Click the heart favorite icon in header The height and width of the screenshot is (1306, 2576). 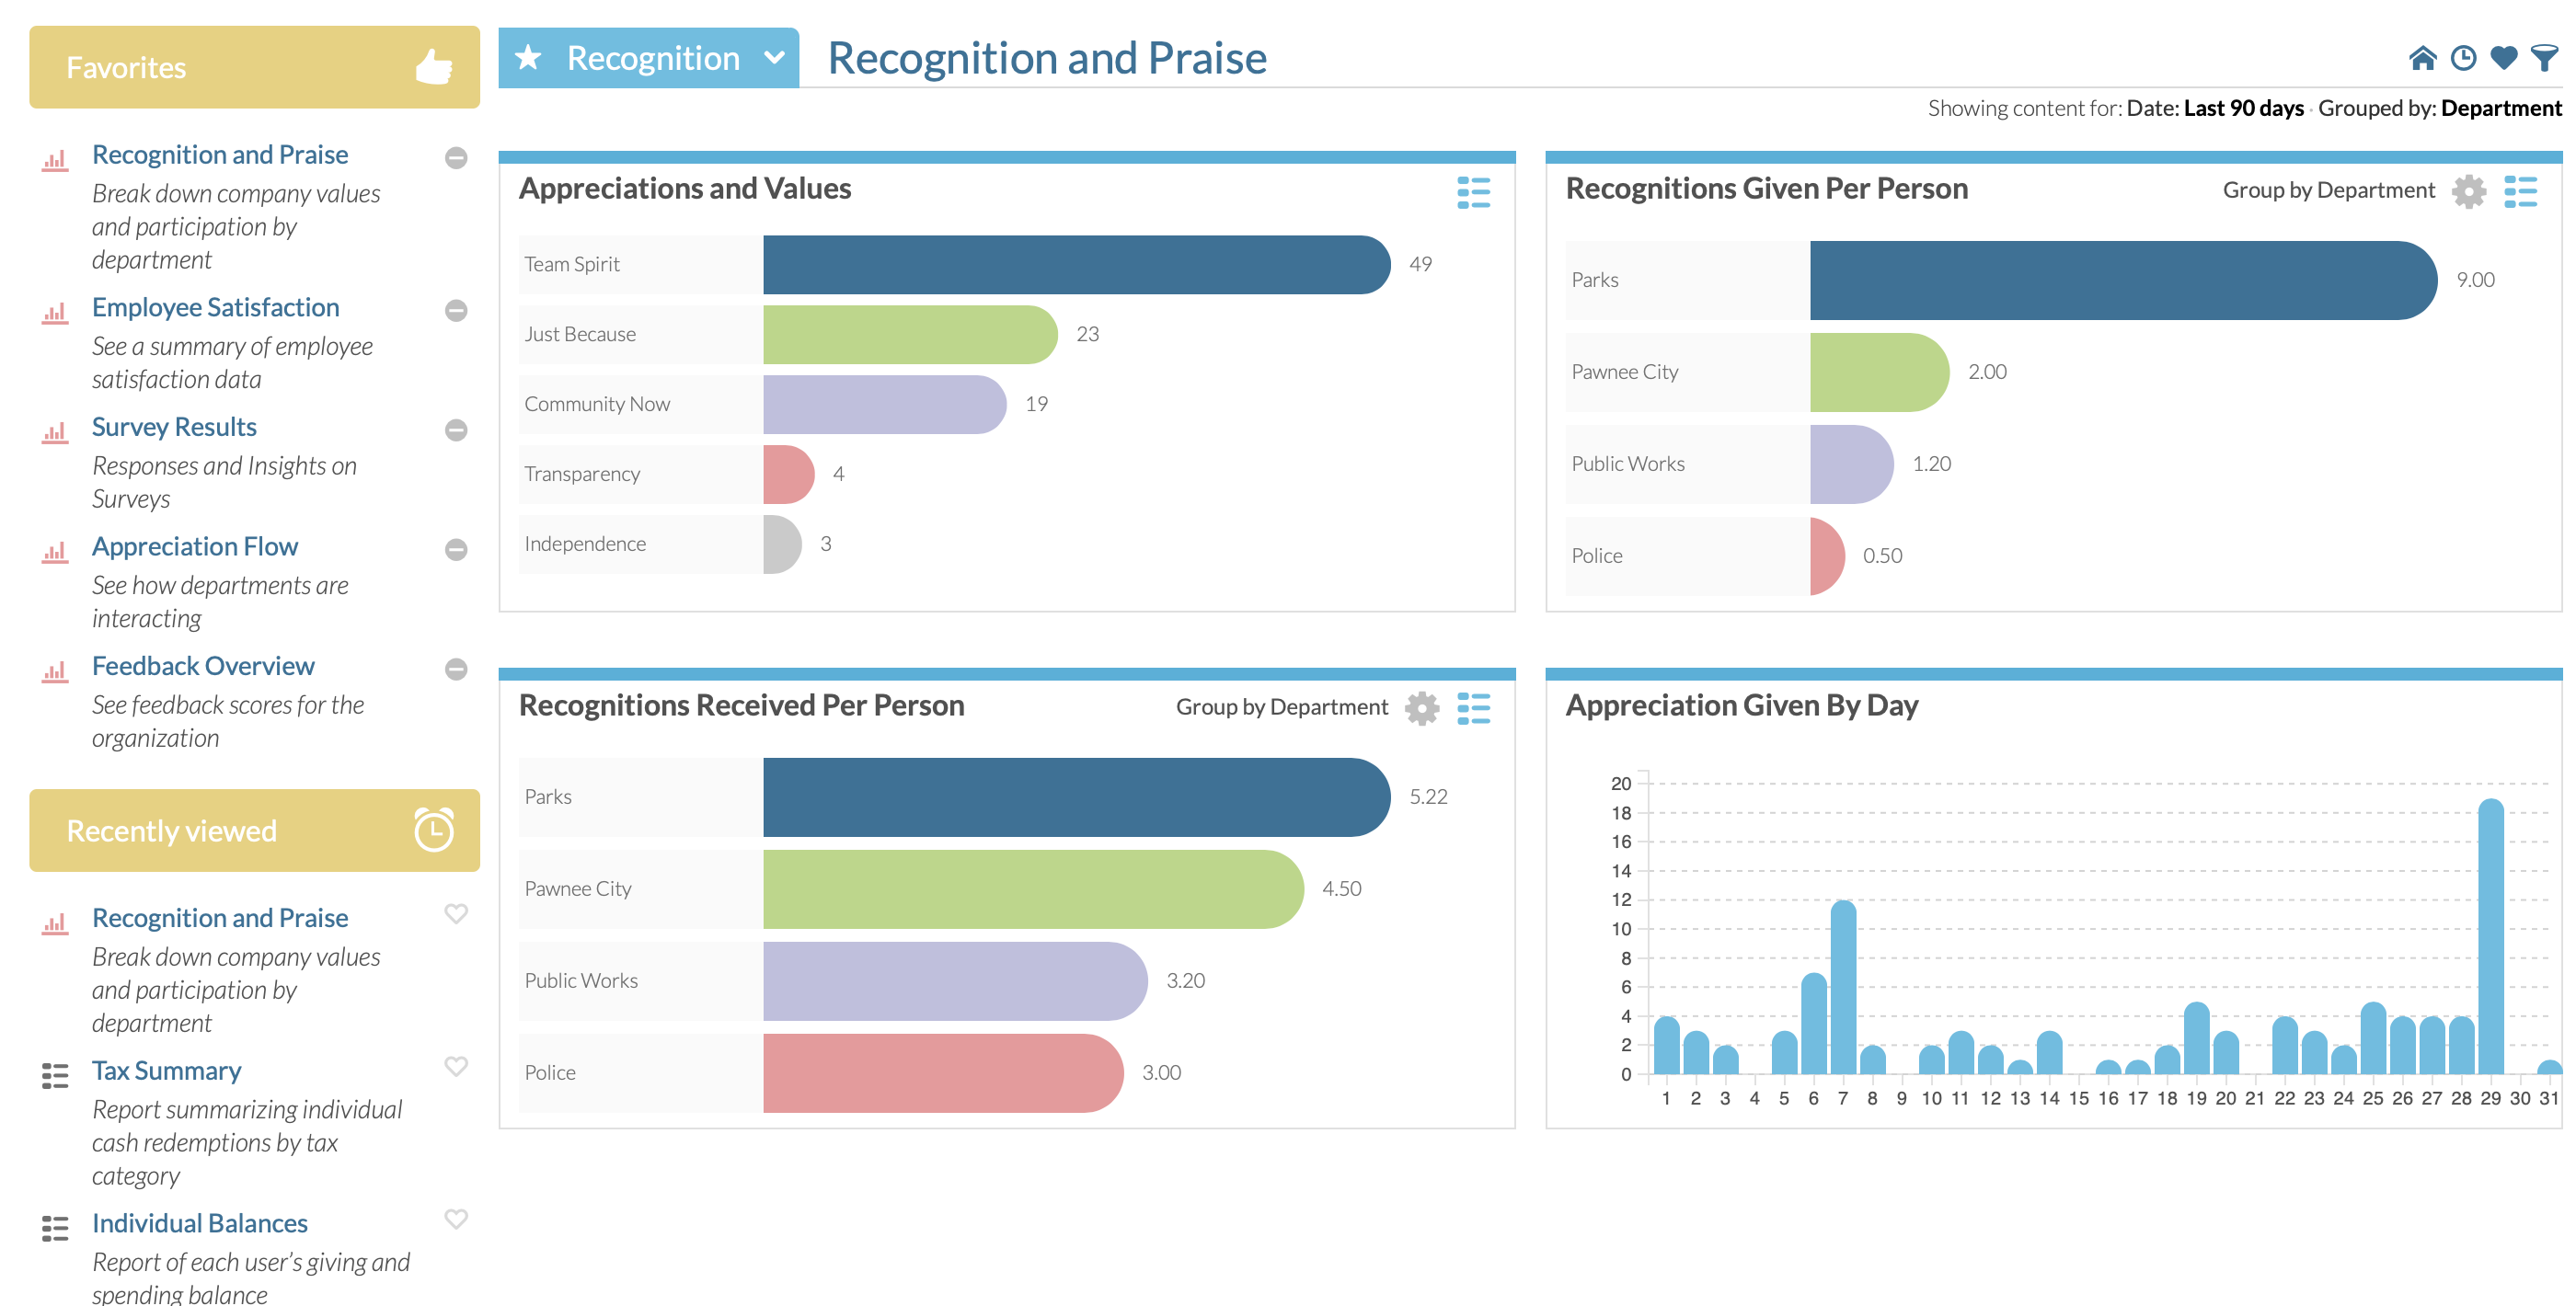tap(2503, 59)
